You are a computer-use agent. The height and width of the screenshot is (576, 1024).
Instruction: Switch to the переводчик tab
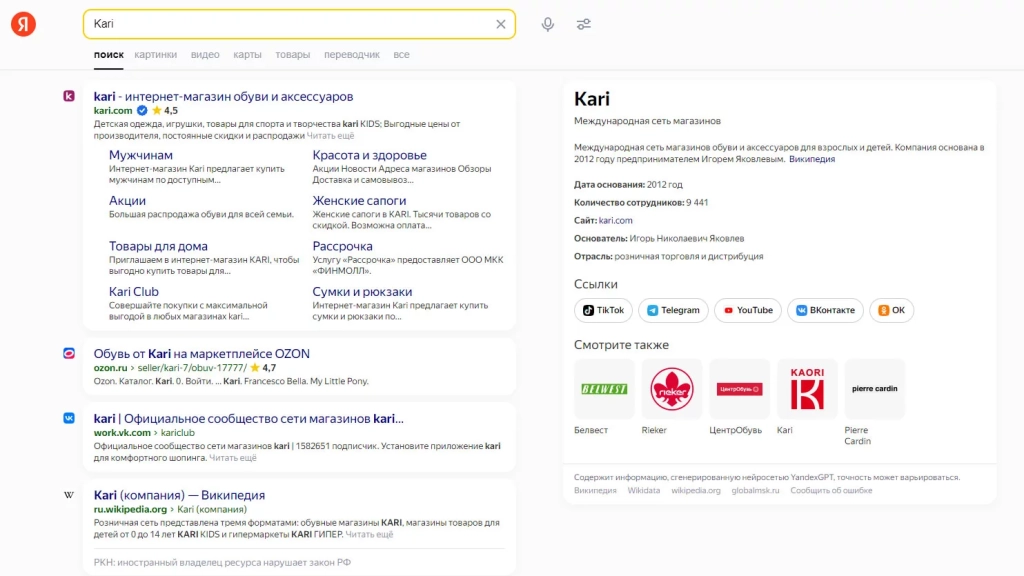point(352,55)
